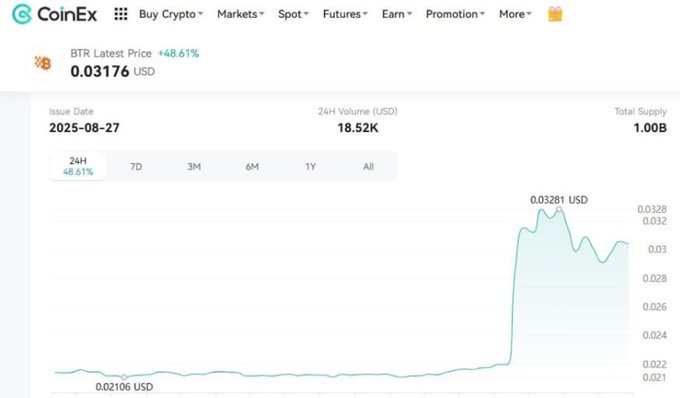Image resolution: width=680 pixels, height=398 pixels.
Task: Click the 0.028 axis label
Action: [x=655, y=278]
